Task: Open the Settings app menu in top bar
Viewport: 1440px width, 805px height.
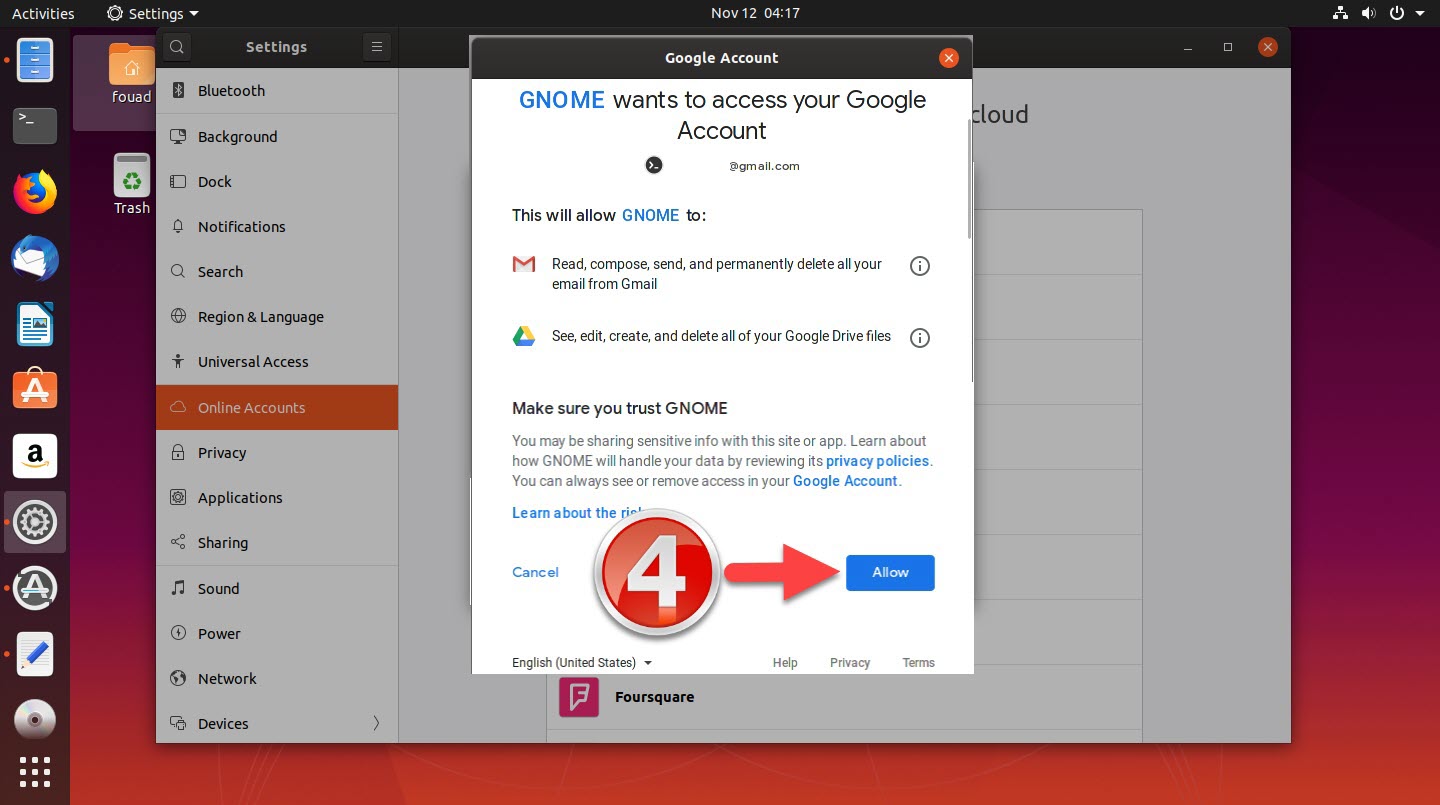Action: (152, 13)
